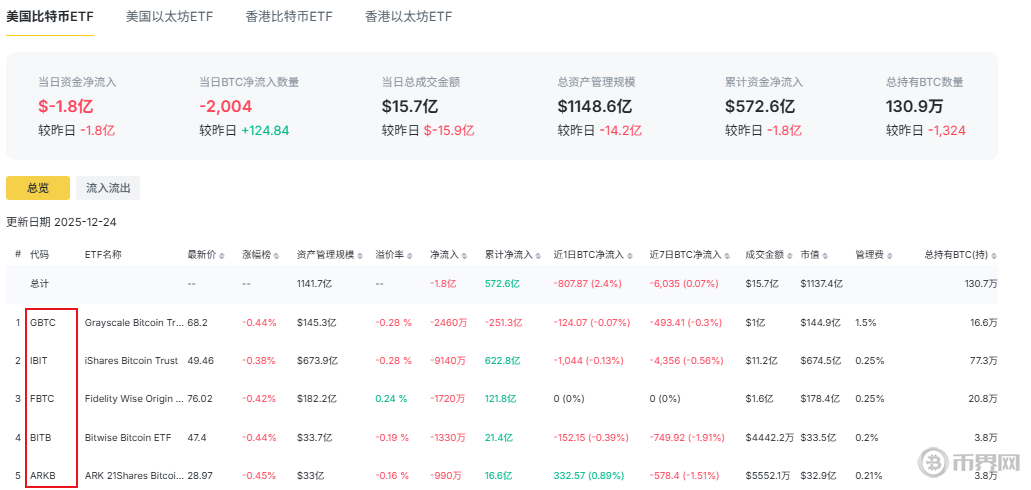Viewport: 1031px width, 490px height.
Task: Click sort arrows next to 成交金额
Action: (x=790, y=255)
